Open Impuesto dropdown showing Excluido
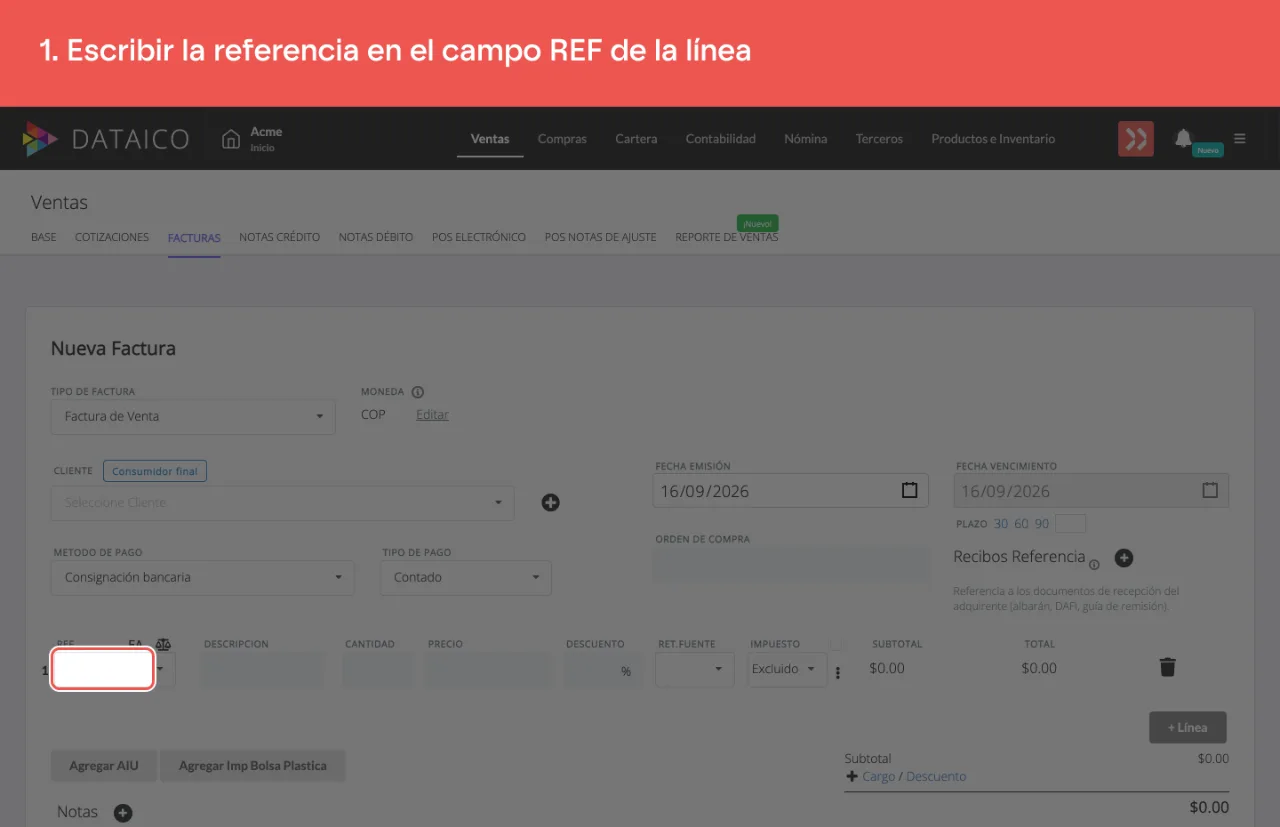The height and width of the screenshot is (827, 1280). tap(787, 669)
